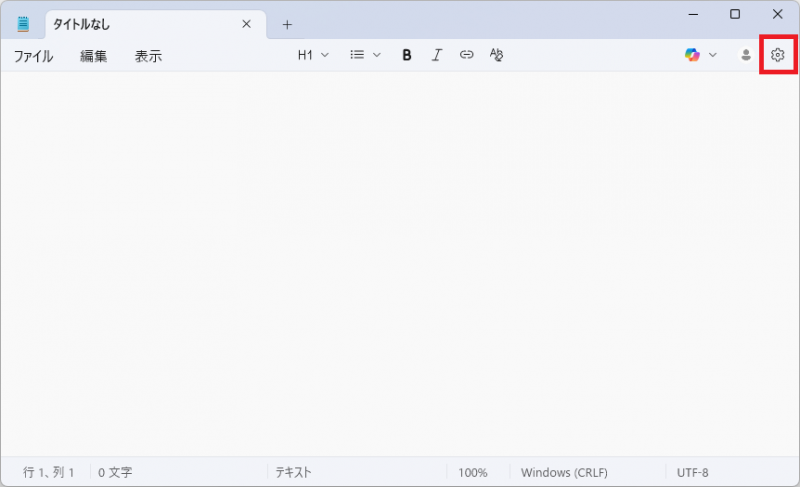The width and height of the screenshot is (800, 487).
Task: Click inside the empty text editing area
Action: (x=400, y=260)
